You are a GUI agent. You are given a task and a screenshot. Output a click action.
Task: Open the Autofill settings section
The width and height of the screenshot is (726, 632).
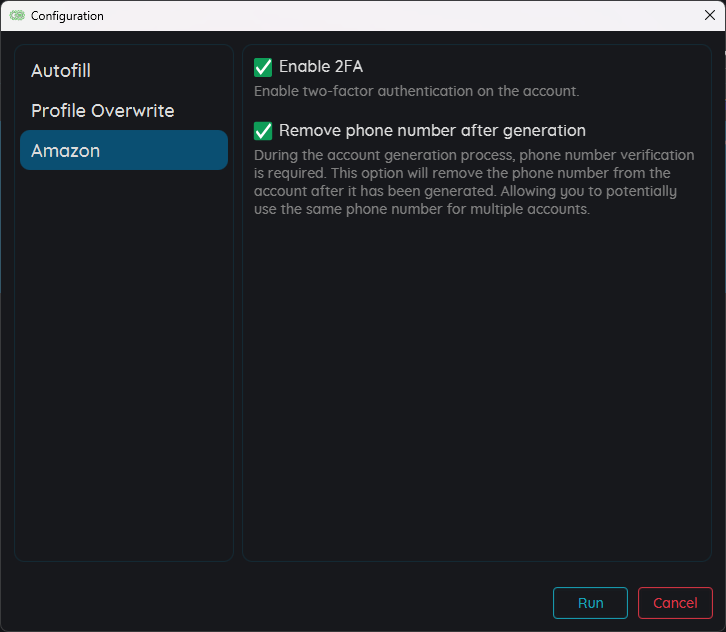click(x=61, y=71)
